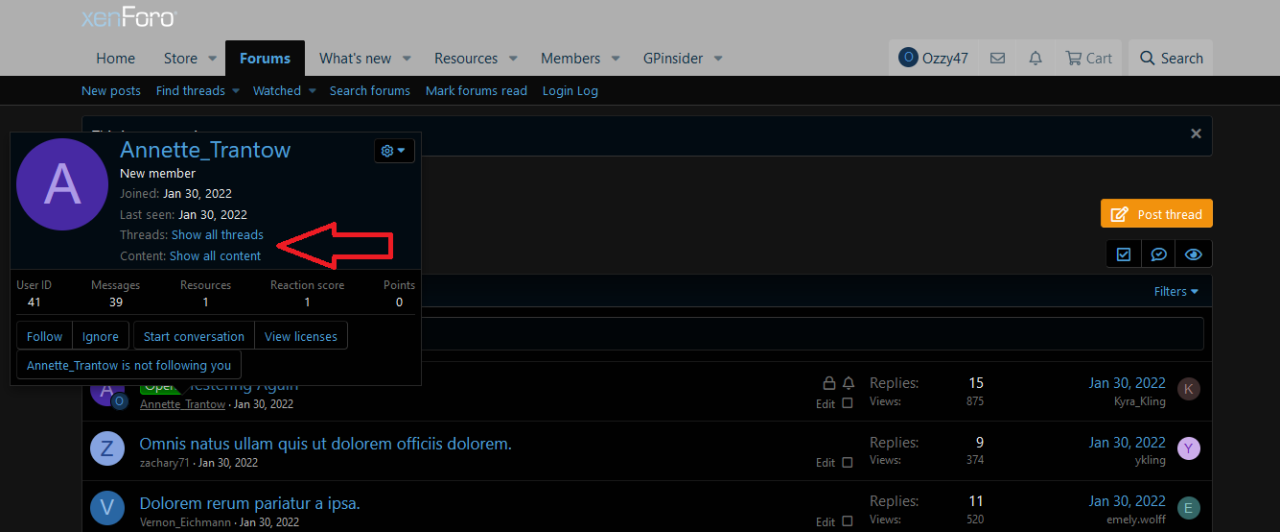
Task: Tick checkbox for Annette_Trantow's thread
Action: [848, 403]
